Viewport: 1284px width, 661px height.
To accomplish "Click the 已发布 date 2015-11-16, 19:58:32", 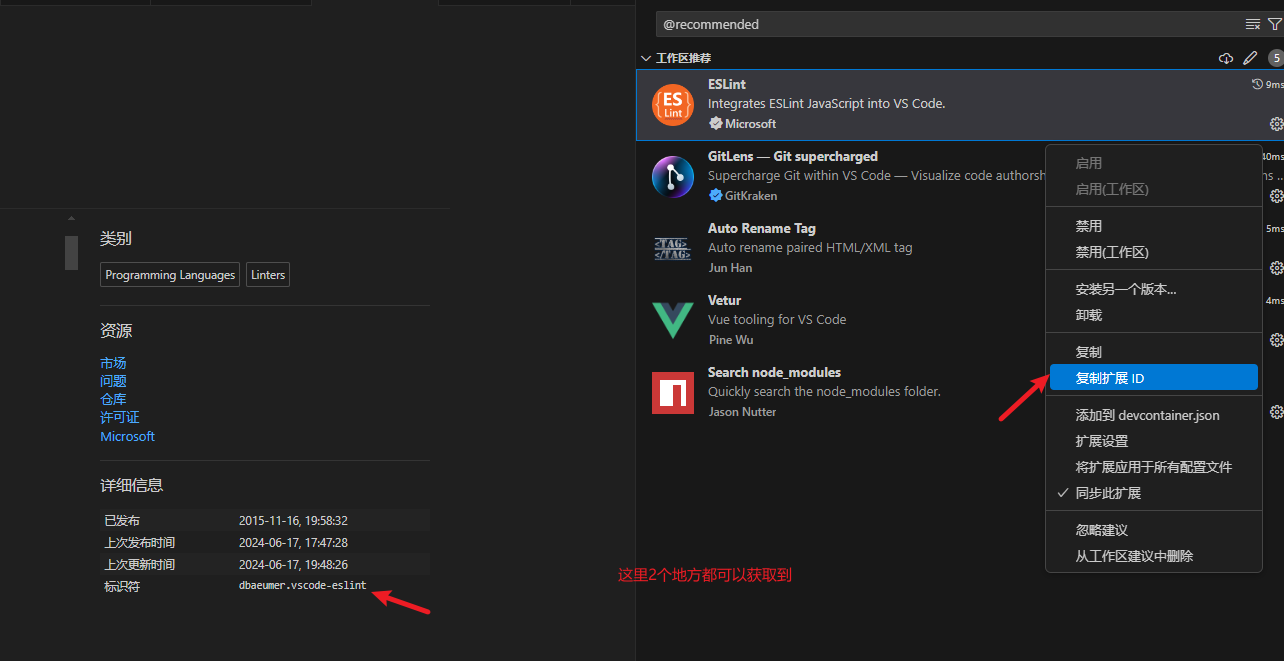I will [x=293, y=520].
